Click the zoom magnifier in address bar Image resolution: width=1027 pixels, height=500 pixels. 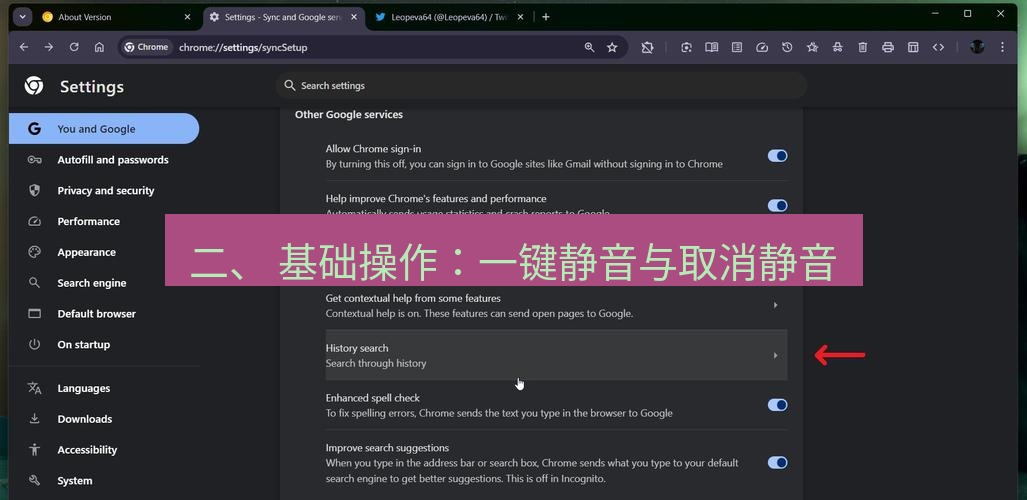[x=589, y=47]
